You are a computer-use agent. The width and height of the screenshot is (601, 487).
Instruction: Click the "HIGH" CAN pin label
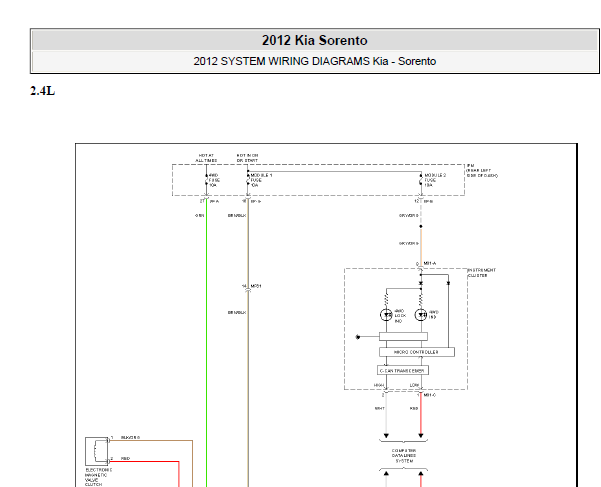tap(379, 385)
